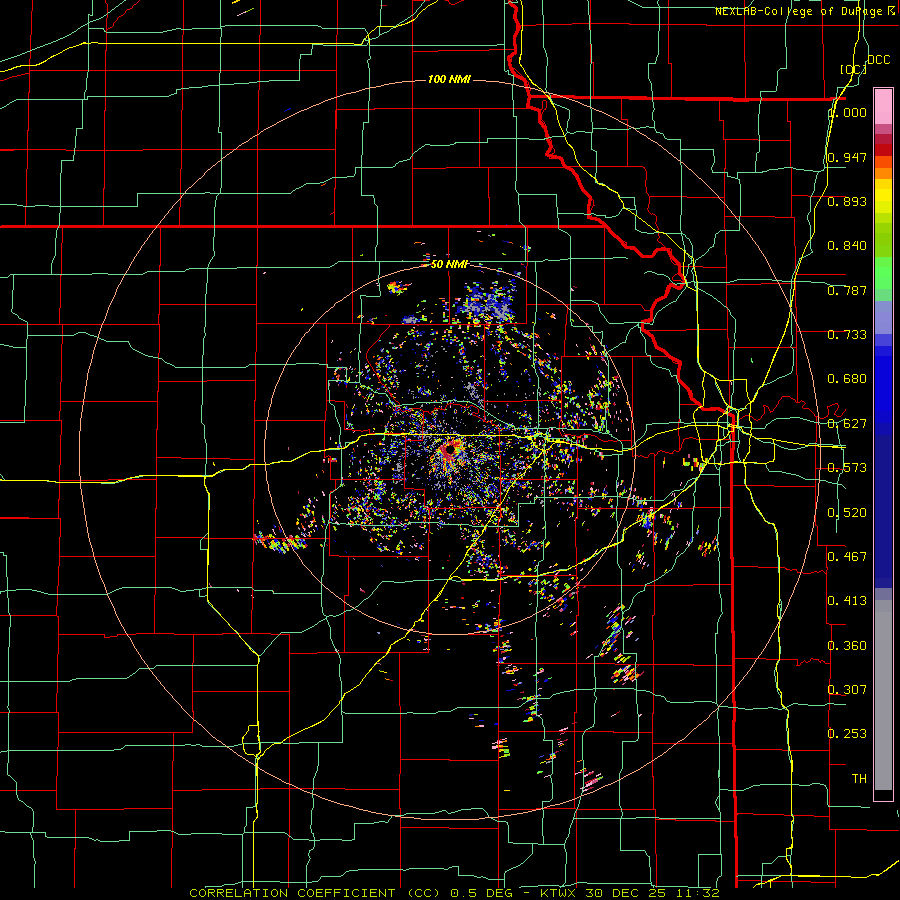The height and width of the screenshot is (900, 900).
Task: Select the CORRELATION COEFFICIENT caption at the bottom
Action: pyautogui.click(x=455, y=893)
